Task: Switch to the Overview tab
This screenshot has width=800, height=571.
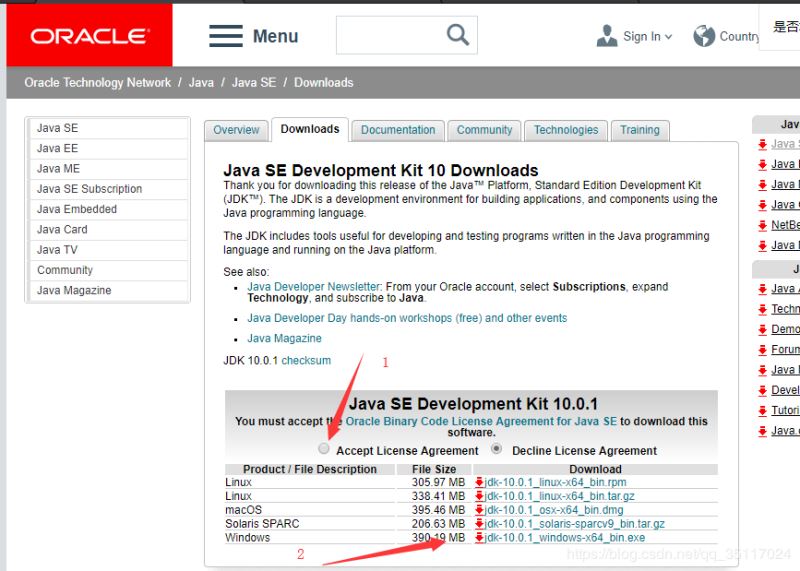Action: (236, 130)
